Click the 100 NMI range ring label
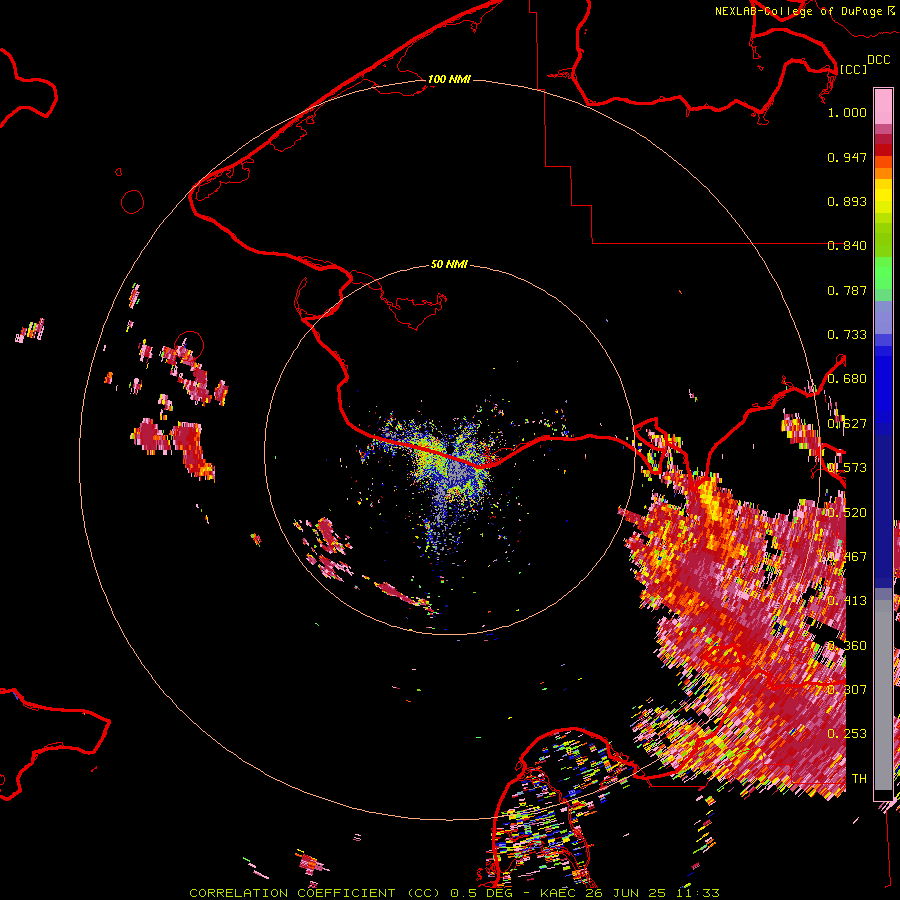The width and height of the screenshot is (900, 900). pos(449,79)
